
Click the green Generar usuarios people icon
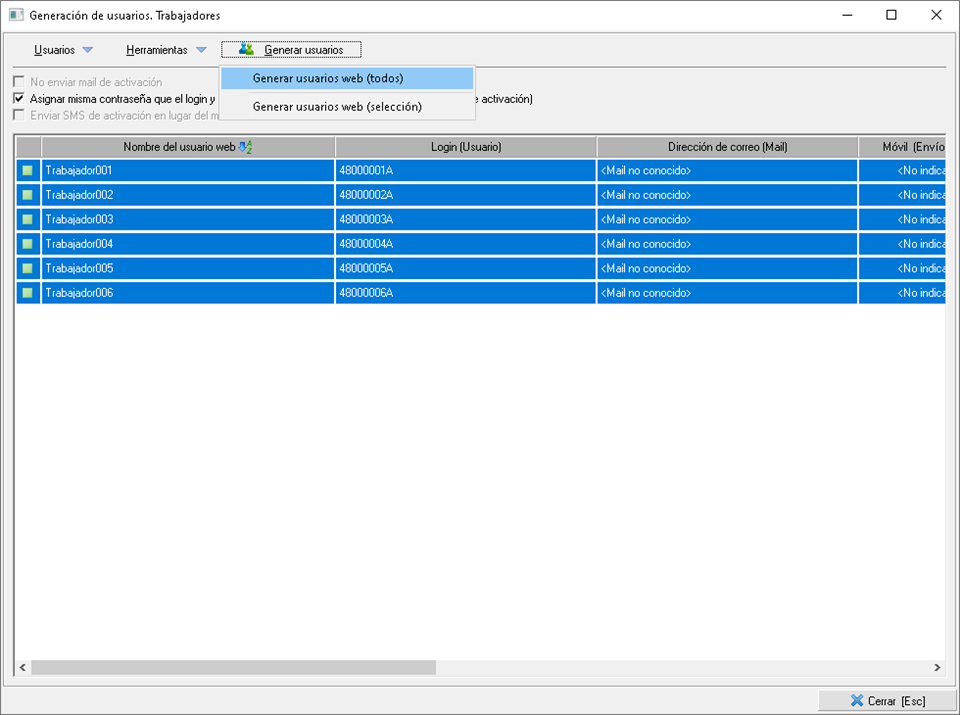(x=246, y=49)
